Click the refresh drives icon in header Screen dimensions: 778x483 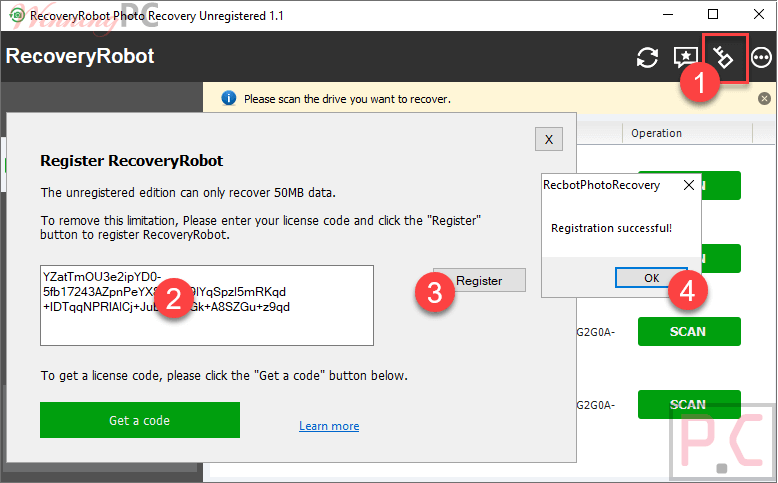click(x=647, y=58)
